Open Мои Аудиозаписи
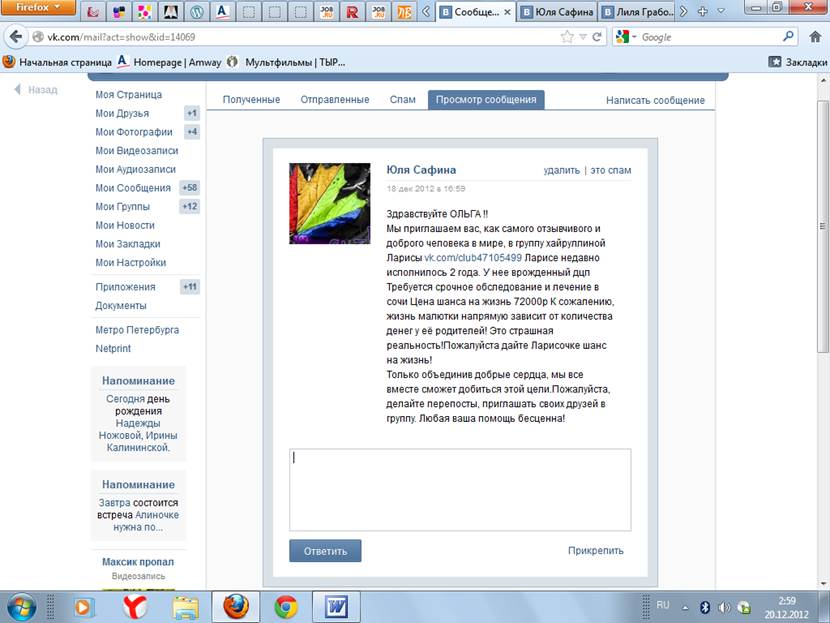 click(x=136, y=169)
